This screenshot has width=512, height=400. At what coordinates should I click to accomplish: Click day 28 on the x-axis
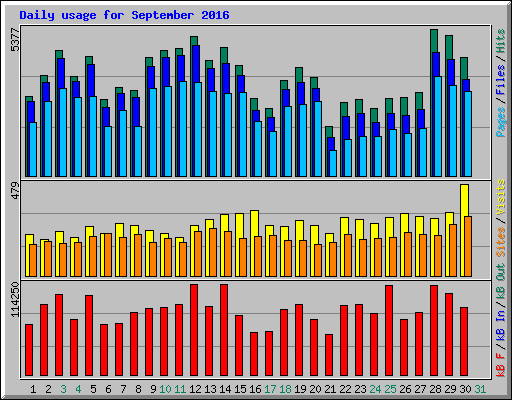pos(435,389)
